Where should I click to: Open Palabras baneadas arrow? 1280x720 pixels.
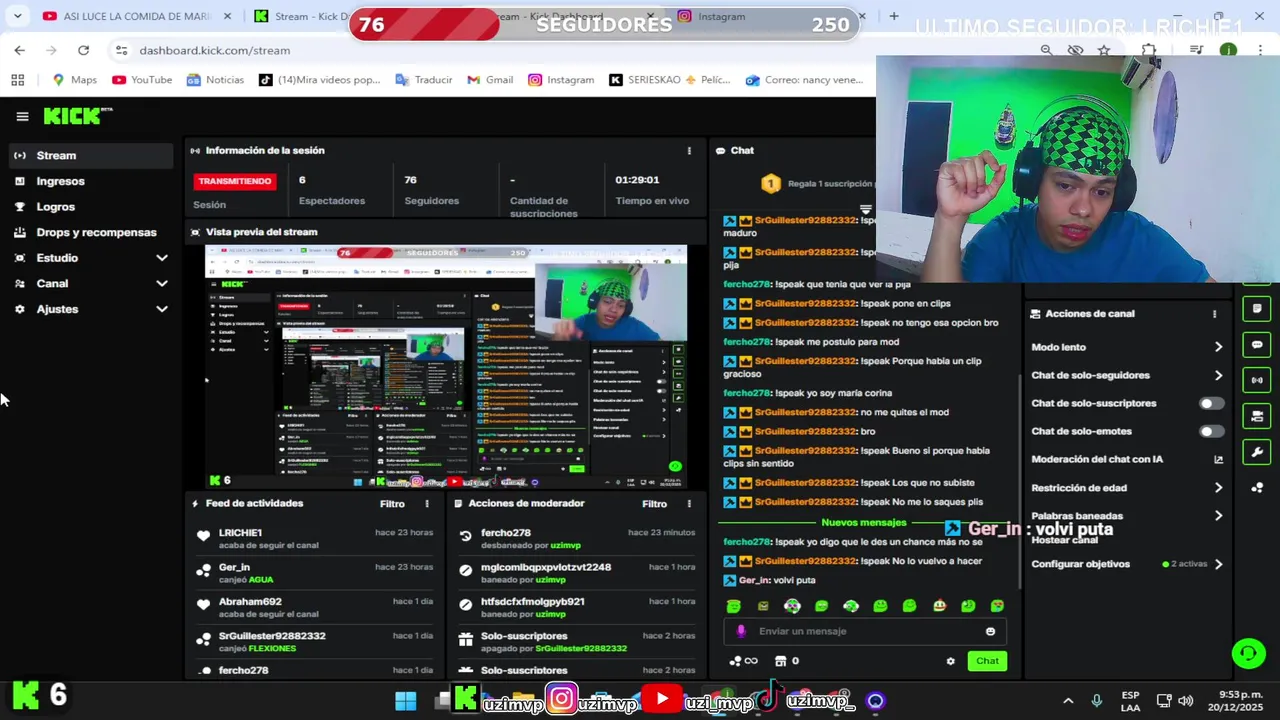[1218, 516]
